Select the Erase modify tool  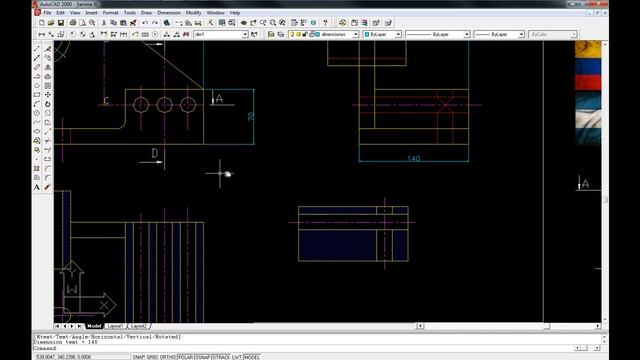[x=48, y=49]
